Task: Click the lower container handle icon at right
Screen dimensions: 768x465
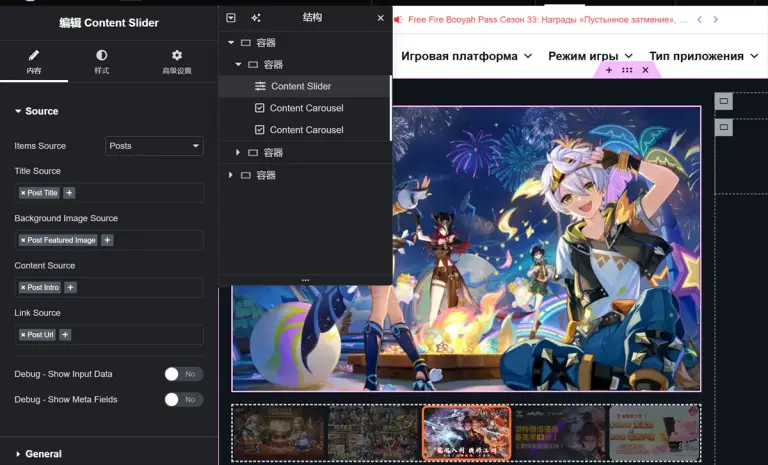Action: [723, 127]
